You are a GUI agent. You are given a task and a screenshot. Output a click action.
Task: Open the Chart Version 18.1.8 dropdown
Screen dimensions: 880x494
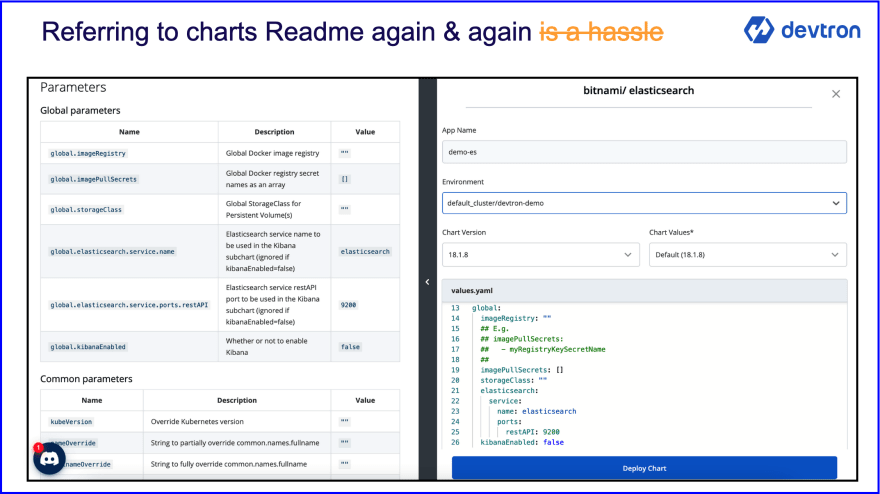(x=540, y=255)
